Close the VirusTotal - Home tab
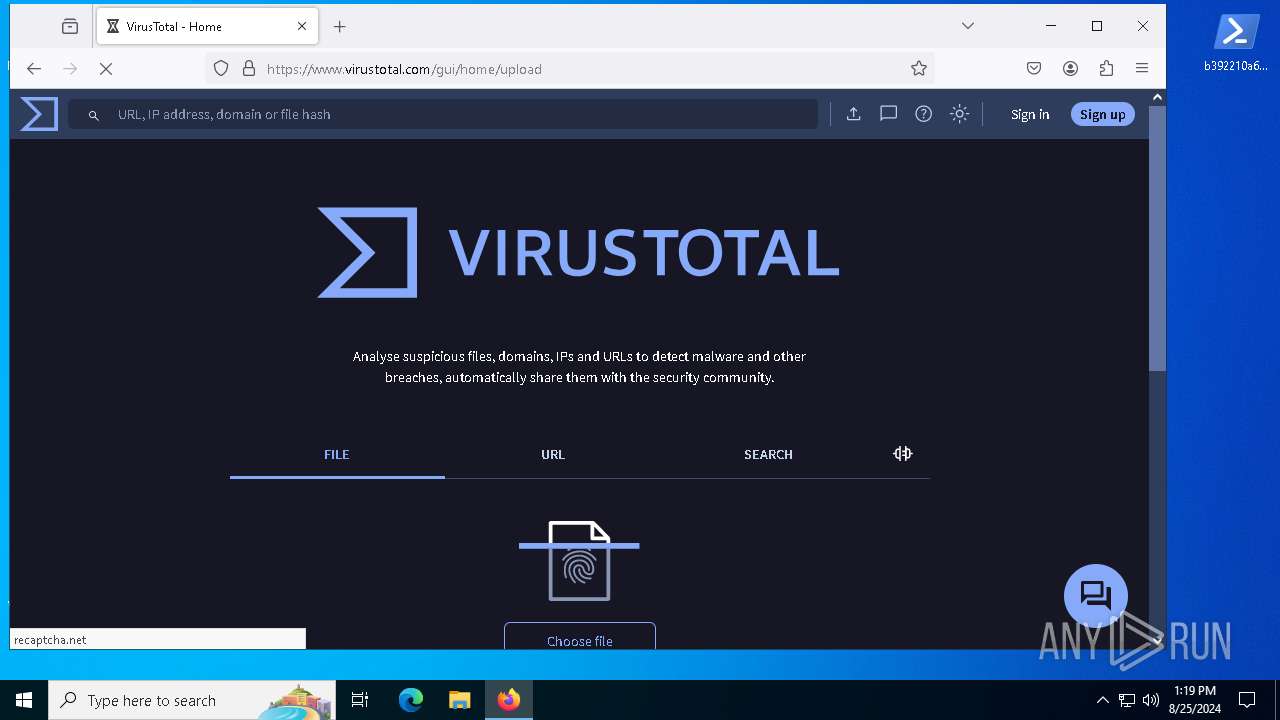Screen dimensions: 1280x720 pos(302,26)
